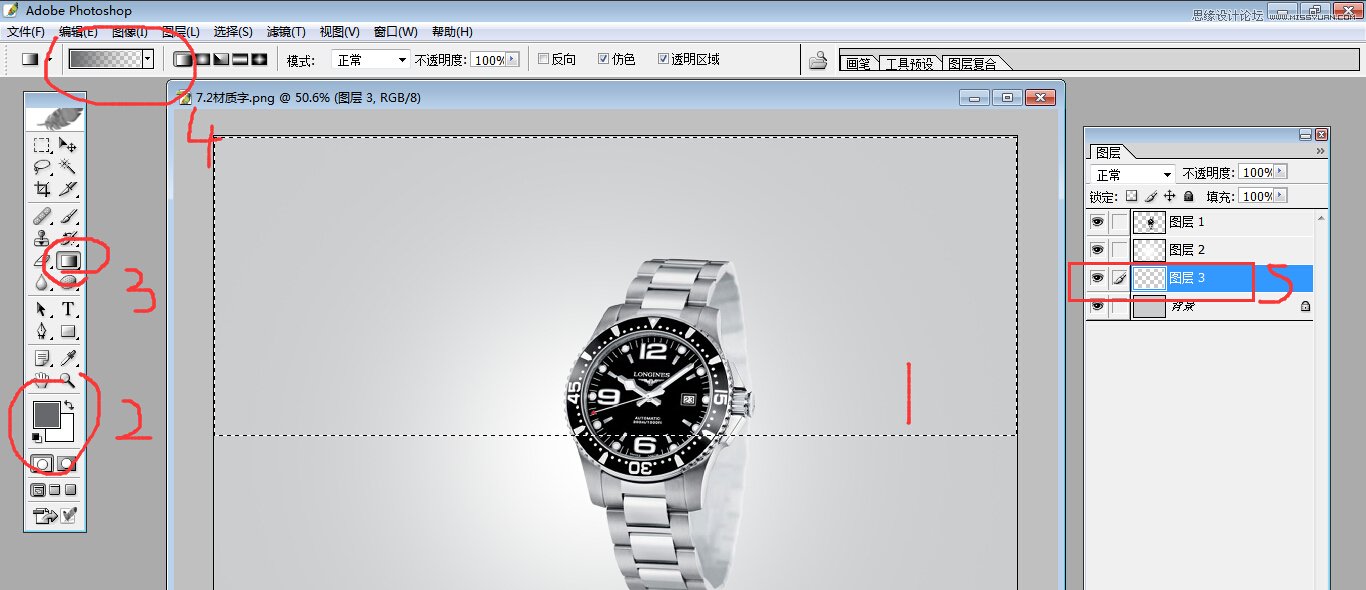Choose diamond gradient style
The image size is (1366, 590).
click(x=259, y=59)
